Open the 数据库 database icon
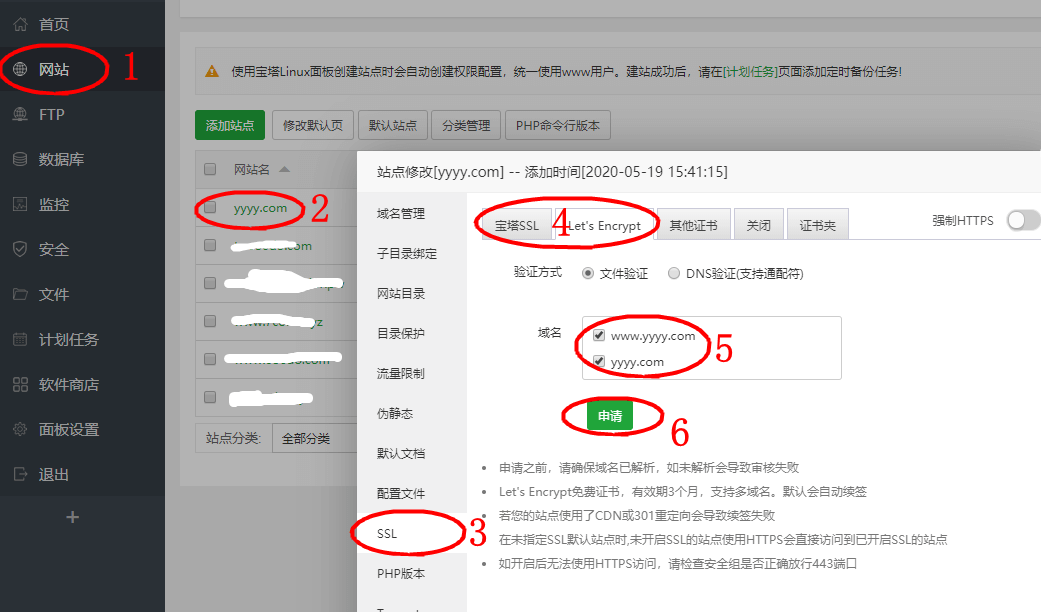Screen dimensions: 1041x612 (x=21, y=159)
